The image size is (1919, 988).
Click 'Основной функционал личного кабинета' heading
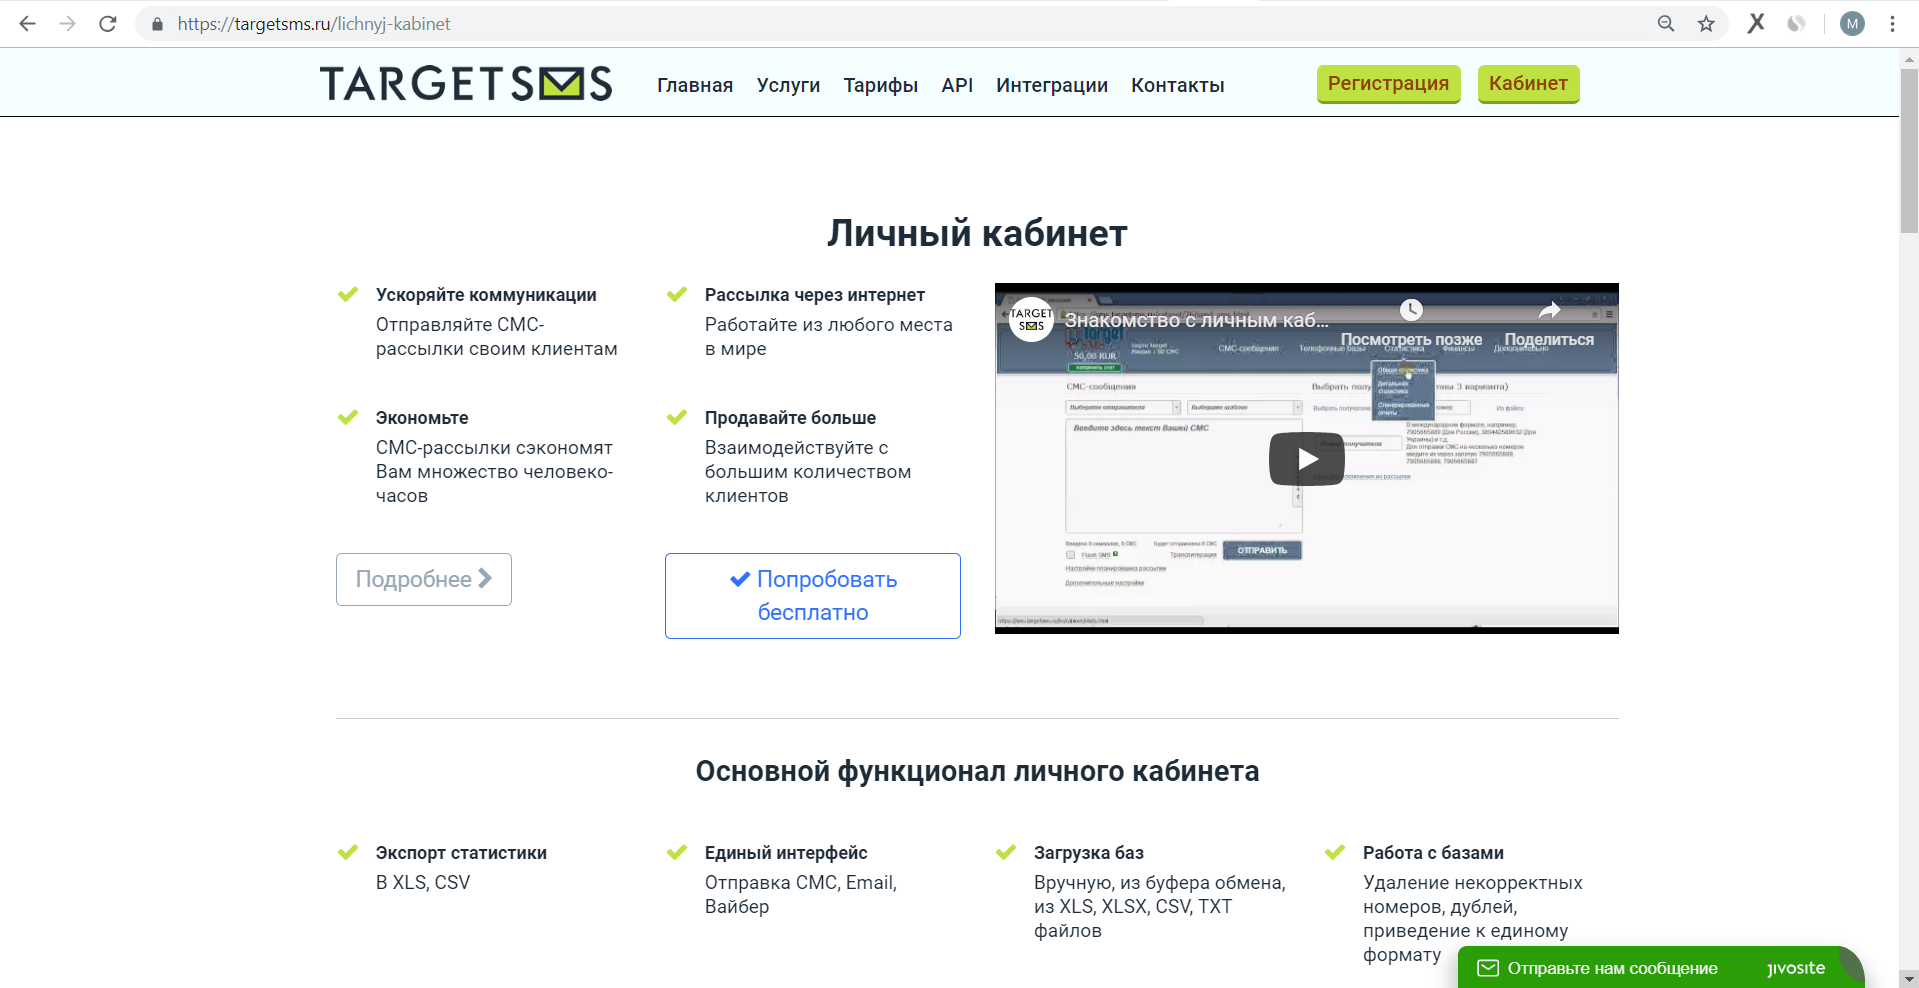pos(977,771)
